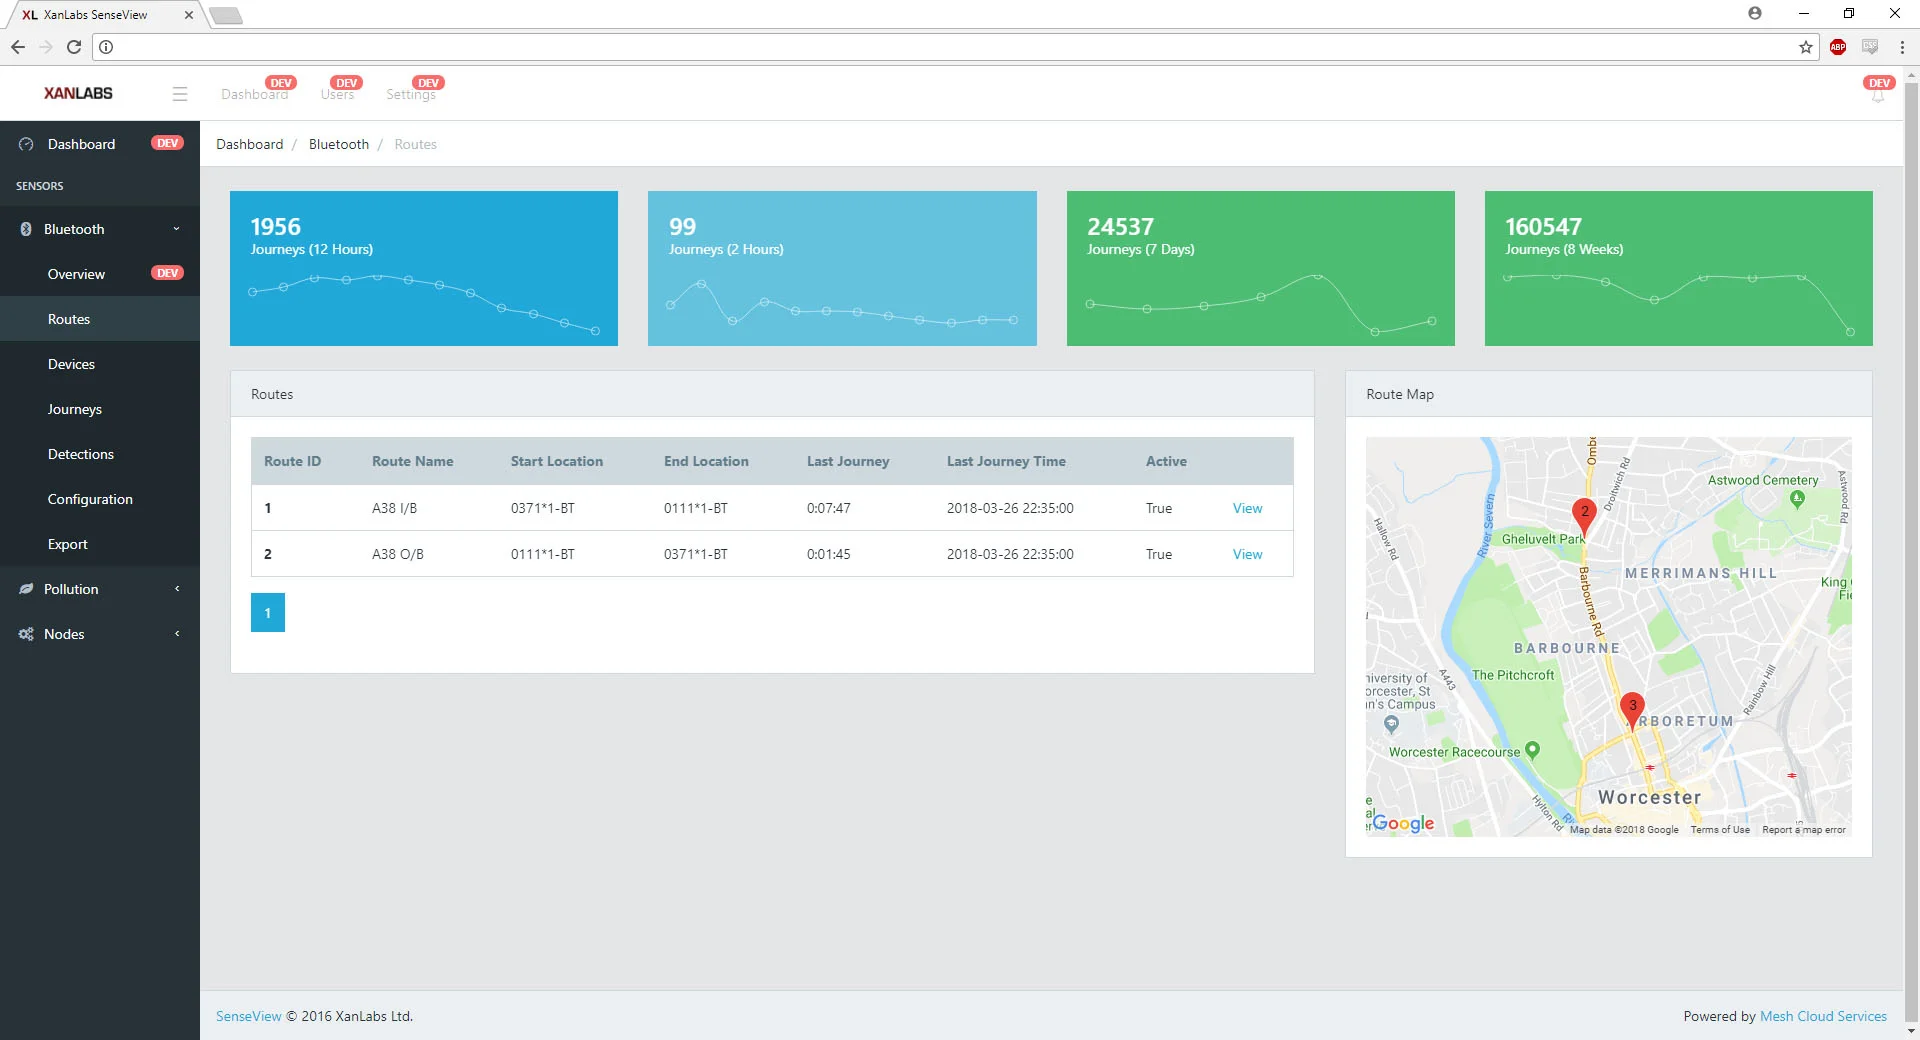Close the XanLabs SenseView tab
The width and height of the screenshot is (1920, 1040).
tap(189, 15)
